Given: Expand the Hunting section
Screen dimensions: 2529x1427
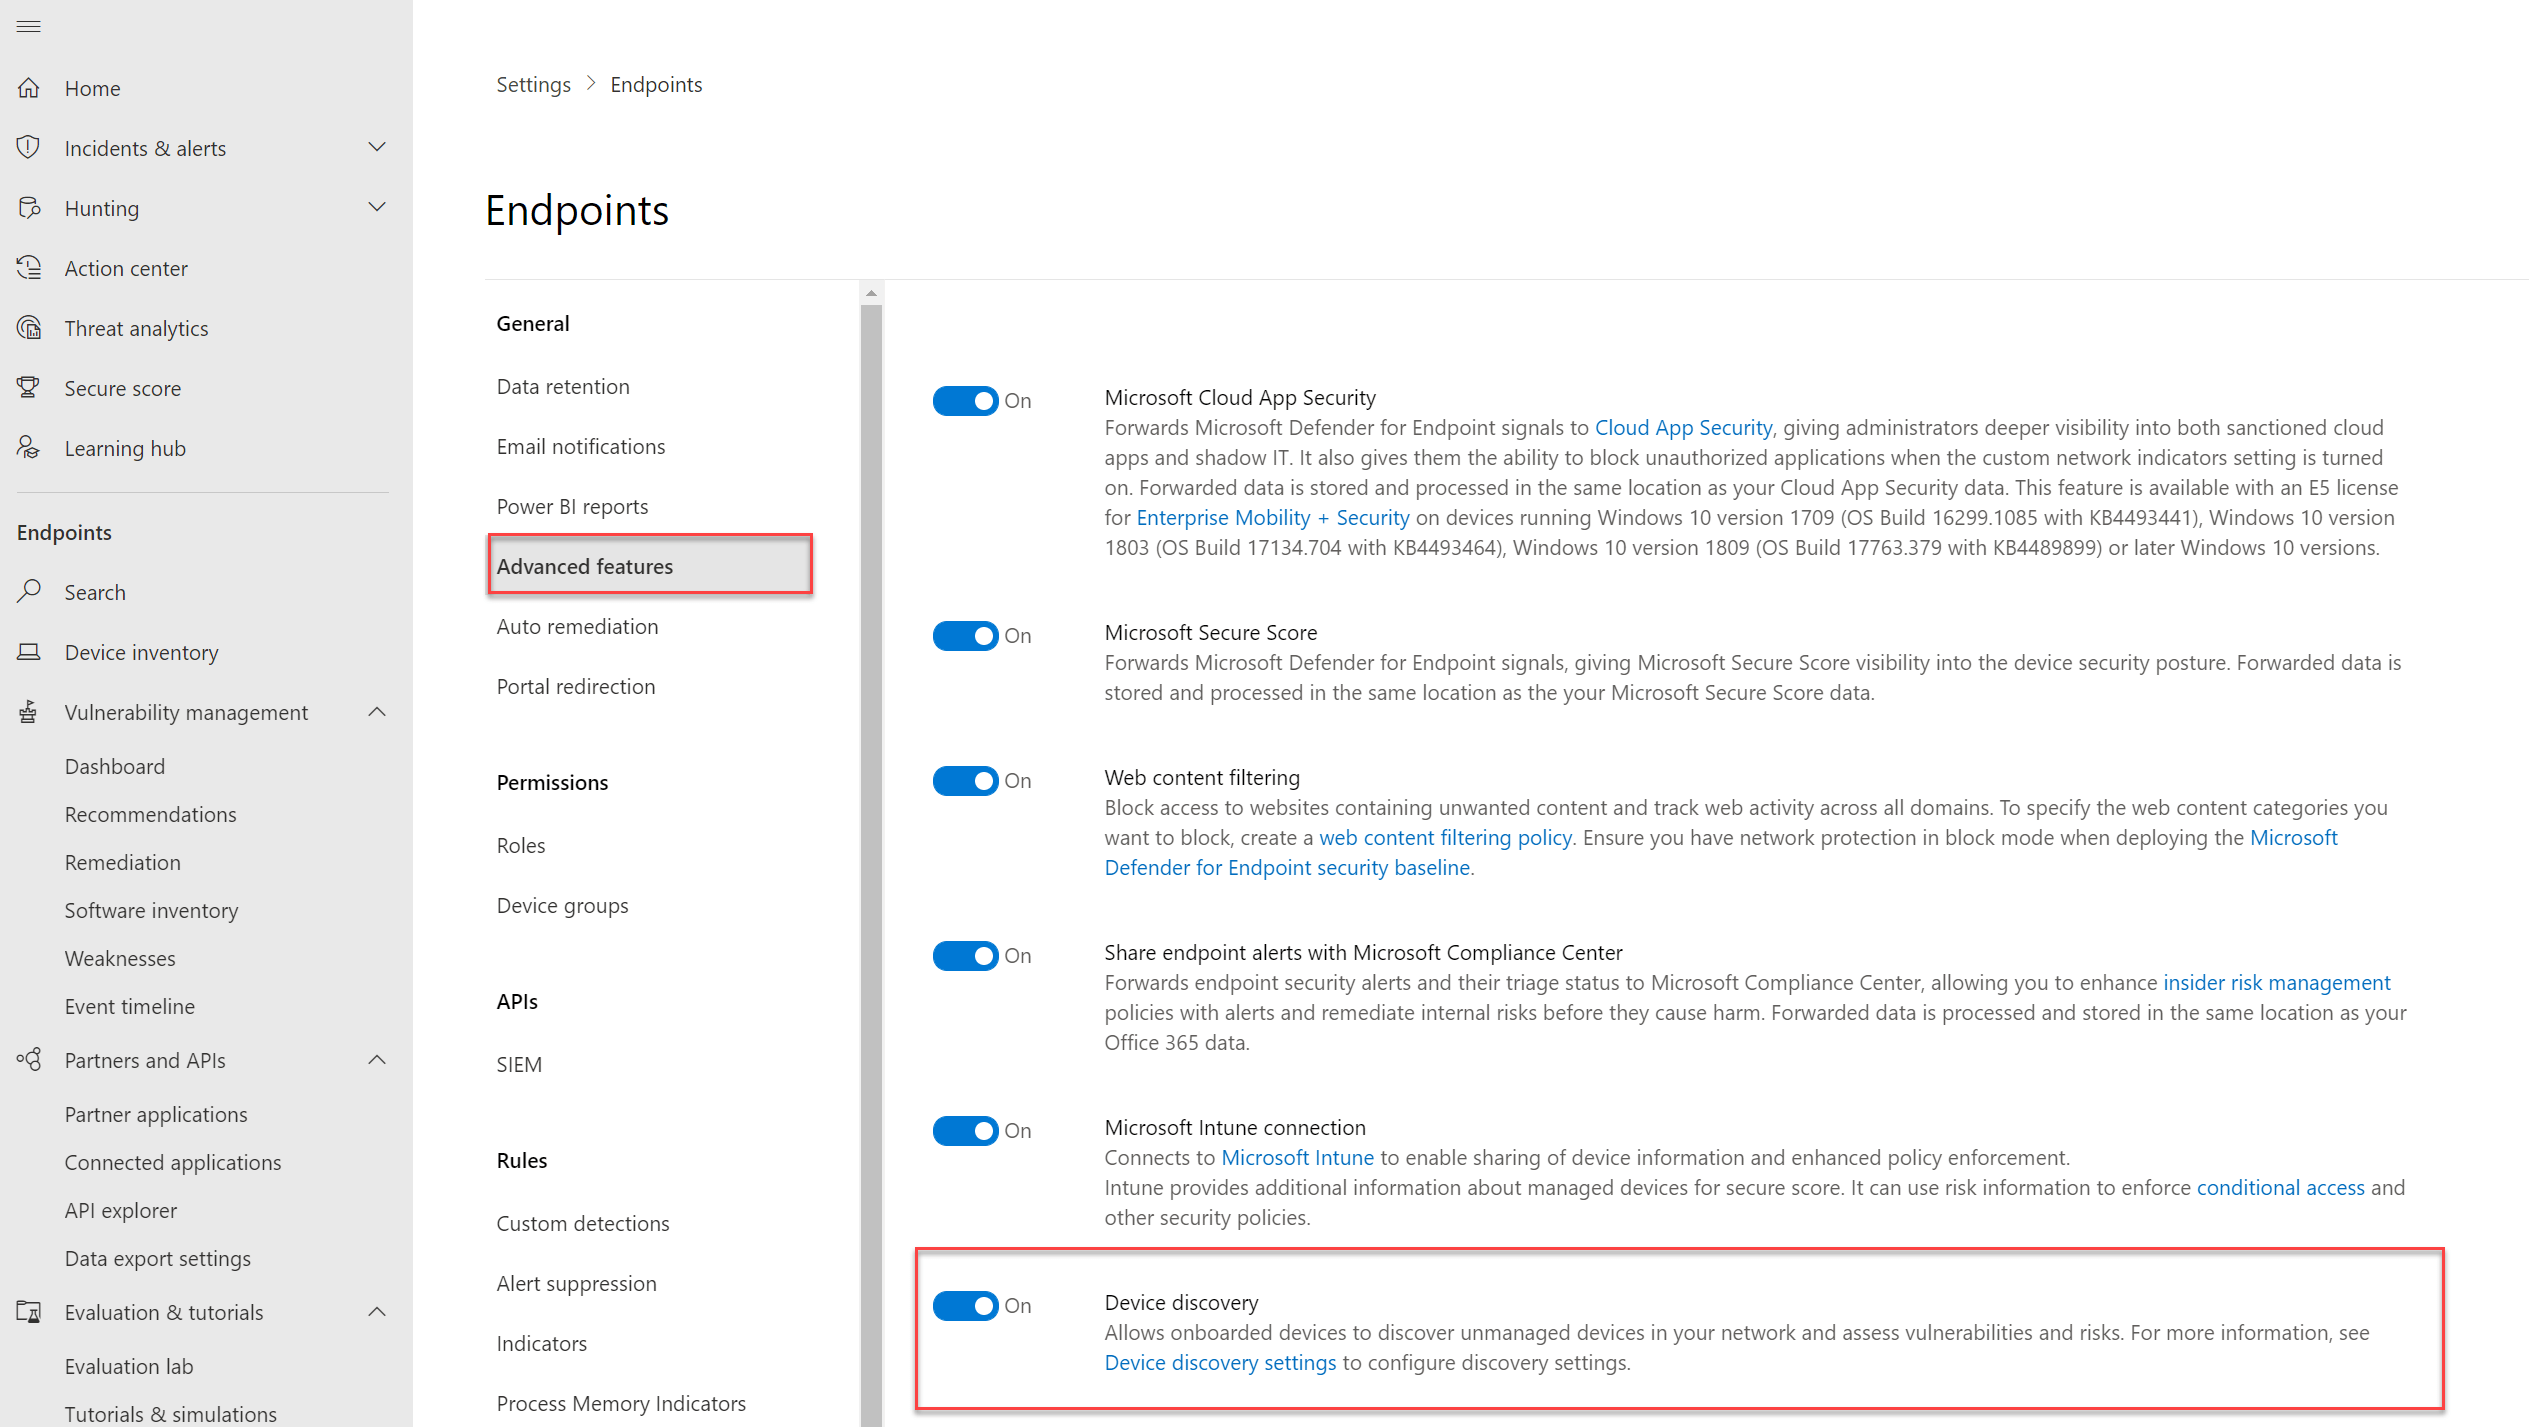Looking at the screenshot, I should click(x=377, y=207).
